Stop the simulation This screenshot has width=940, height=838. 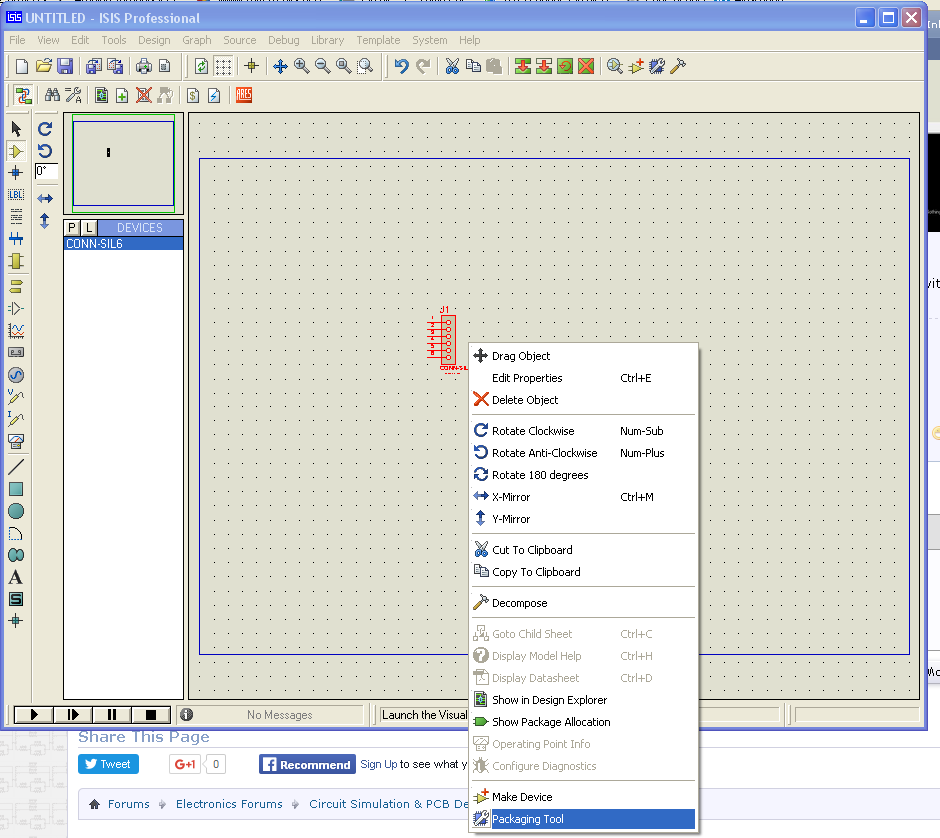(x=150, y=715)
